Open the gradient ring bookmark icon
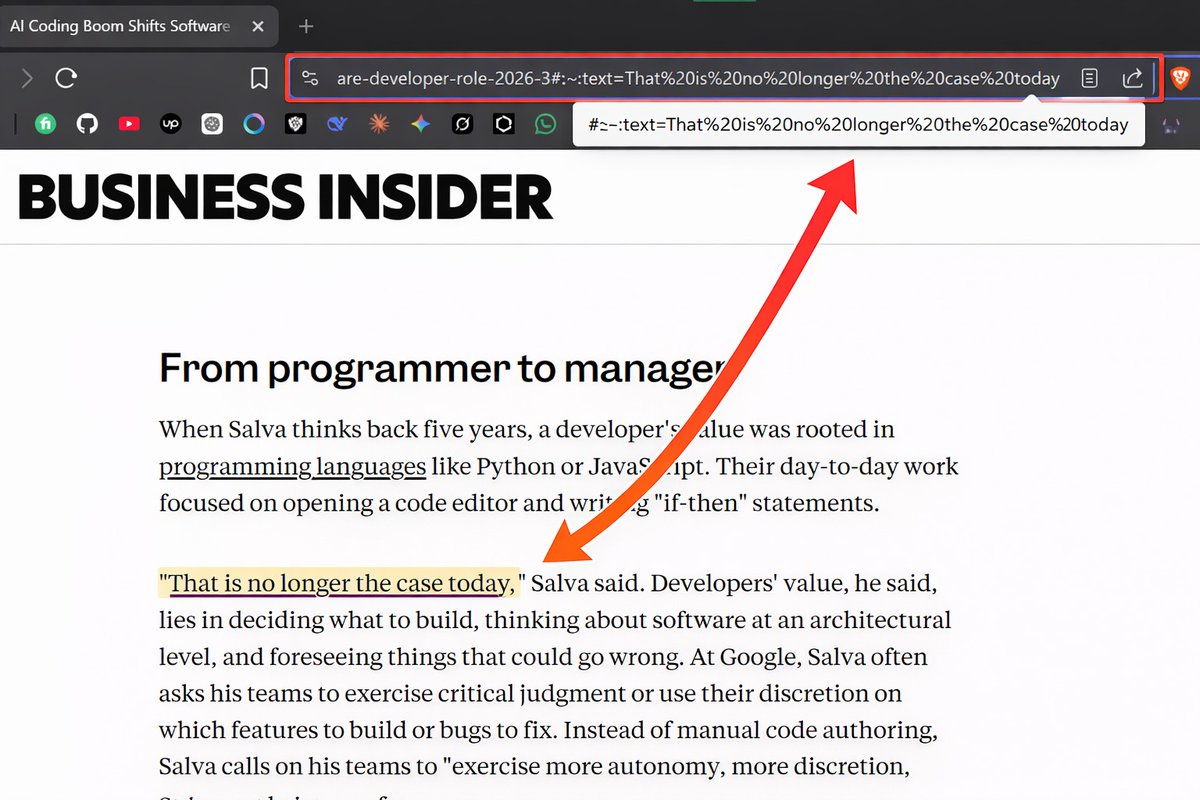Image resolution: width=1200 pixels, height=800 pixels. click(254, 124)
